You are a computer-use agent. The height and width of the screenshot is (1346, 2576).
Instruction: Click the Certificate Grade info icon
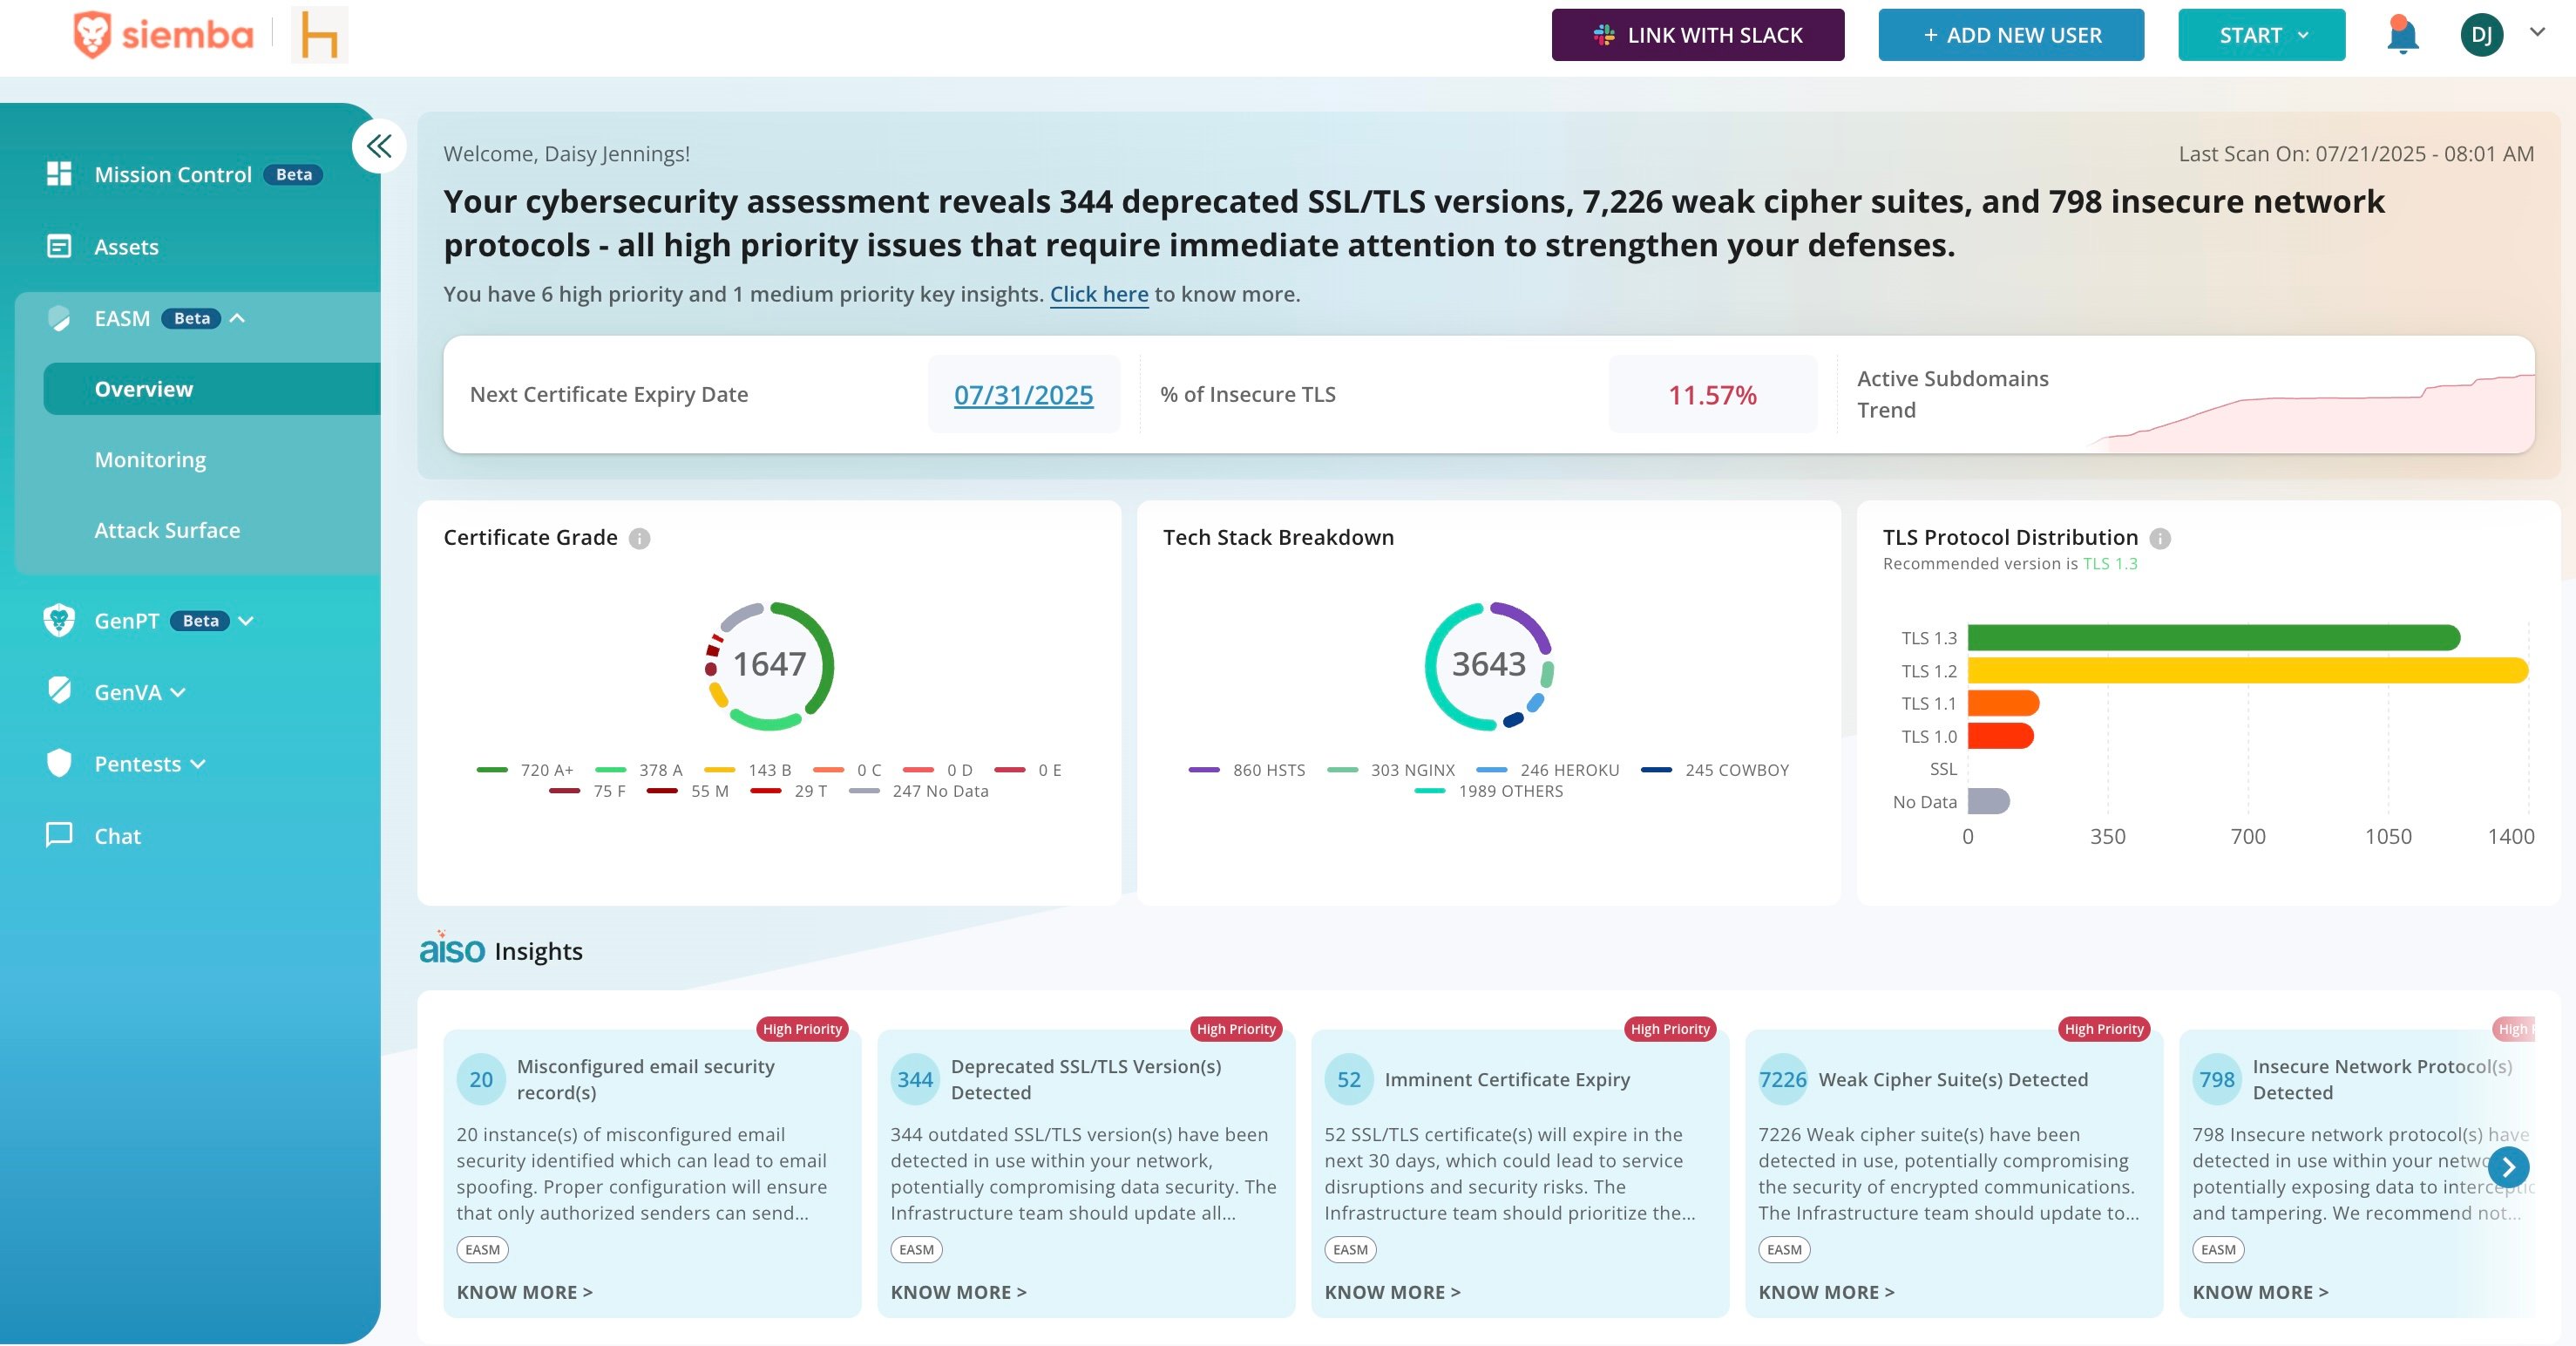tap(639, 539)
